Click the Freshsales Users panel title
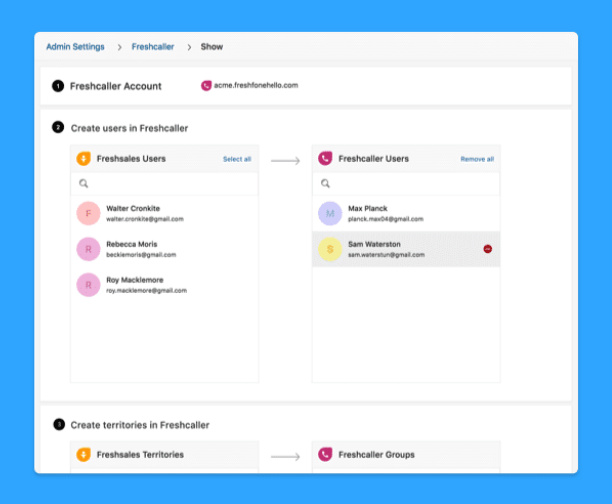Viewport: 612px width, 504px height. click(x=131, y=159)
